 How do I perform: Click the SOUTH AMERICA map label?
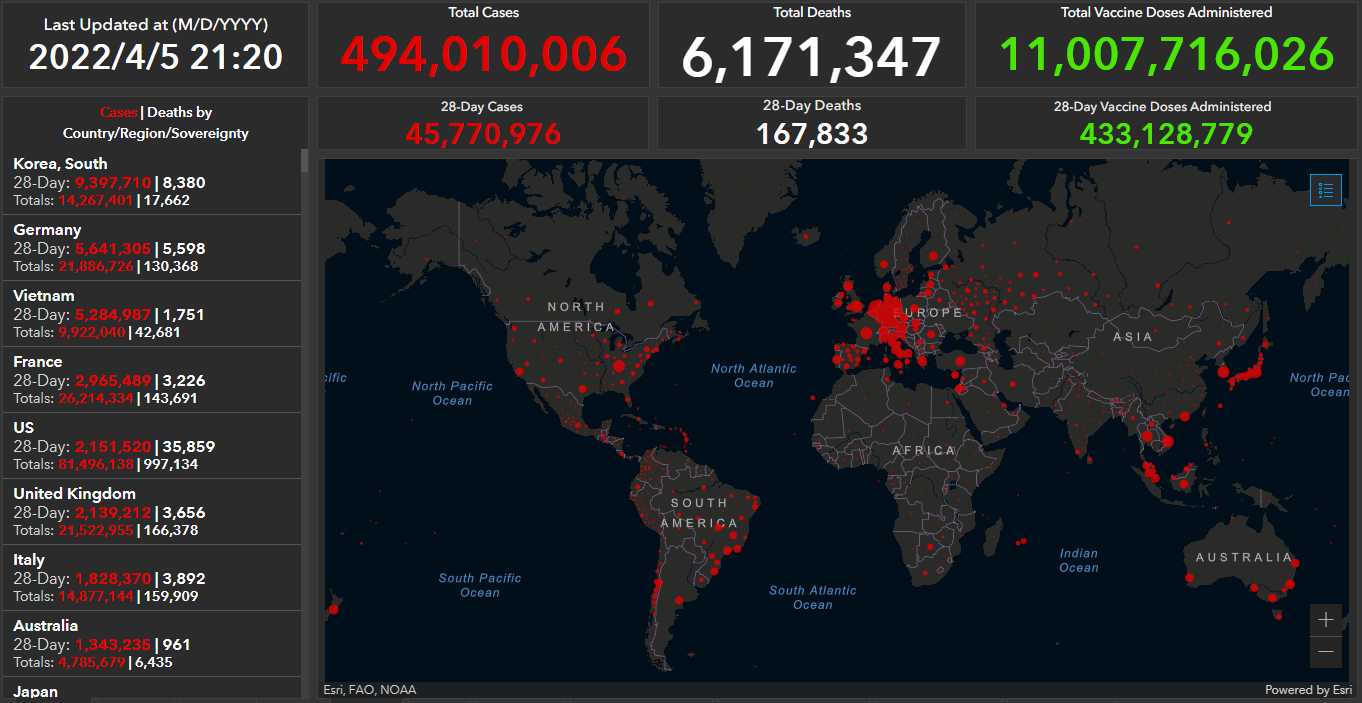click(x=699, y=513)
